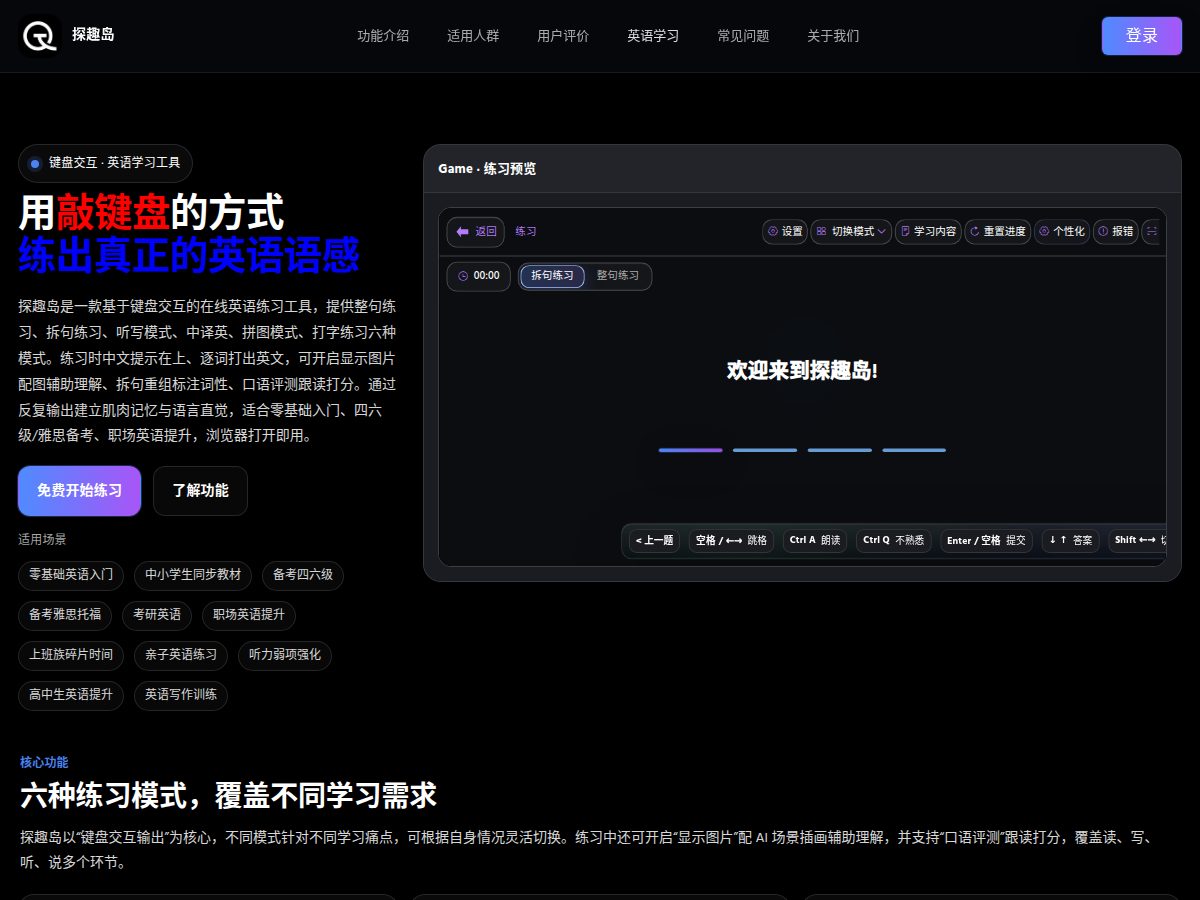Click the 返回 back arrow button
The height and width of the screenshot is (900, 1200).
click(476, 231)
